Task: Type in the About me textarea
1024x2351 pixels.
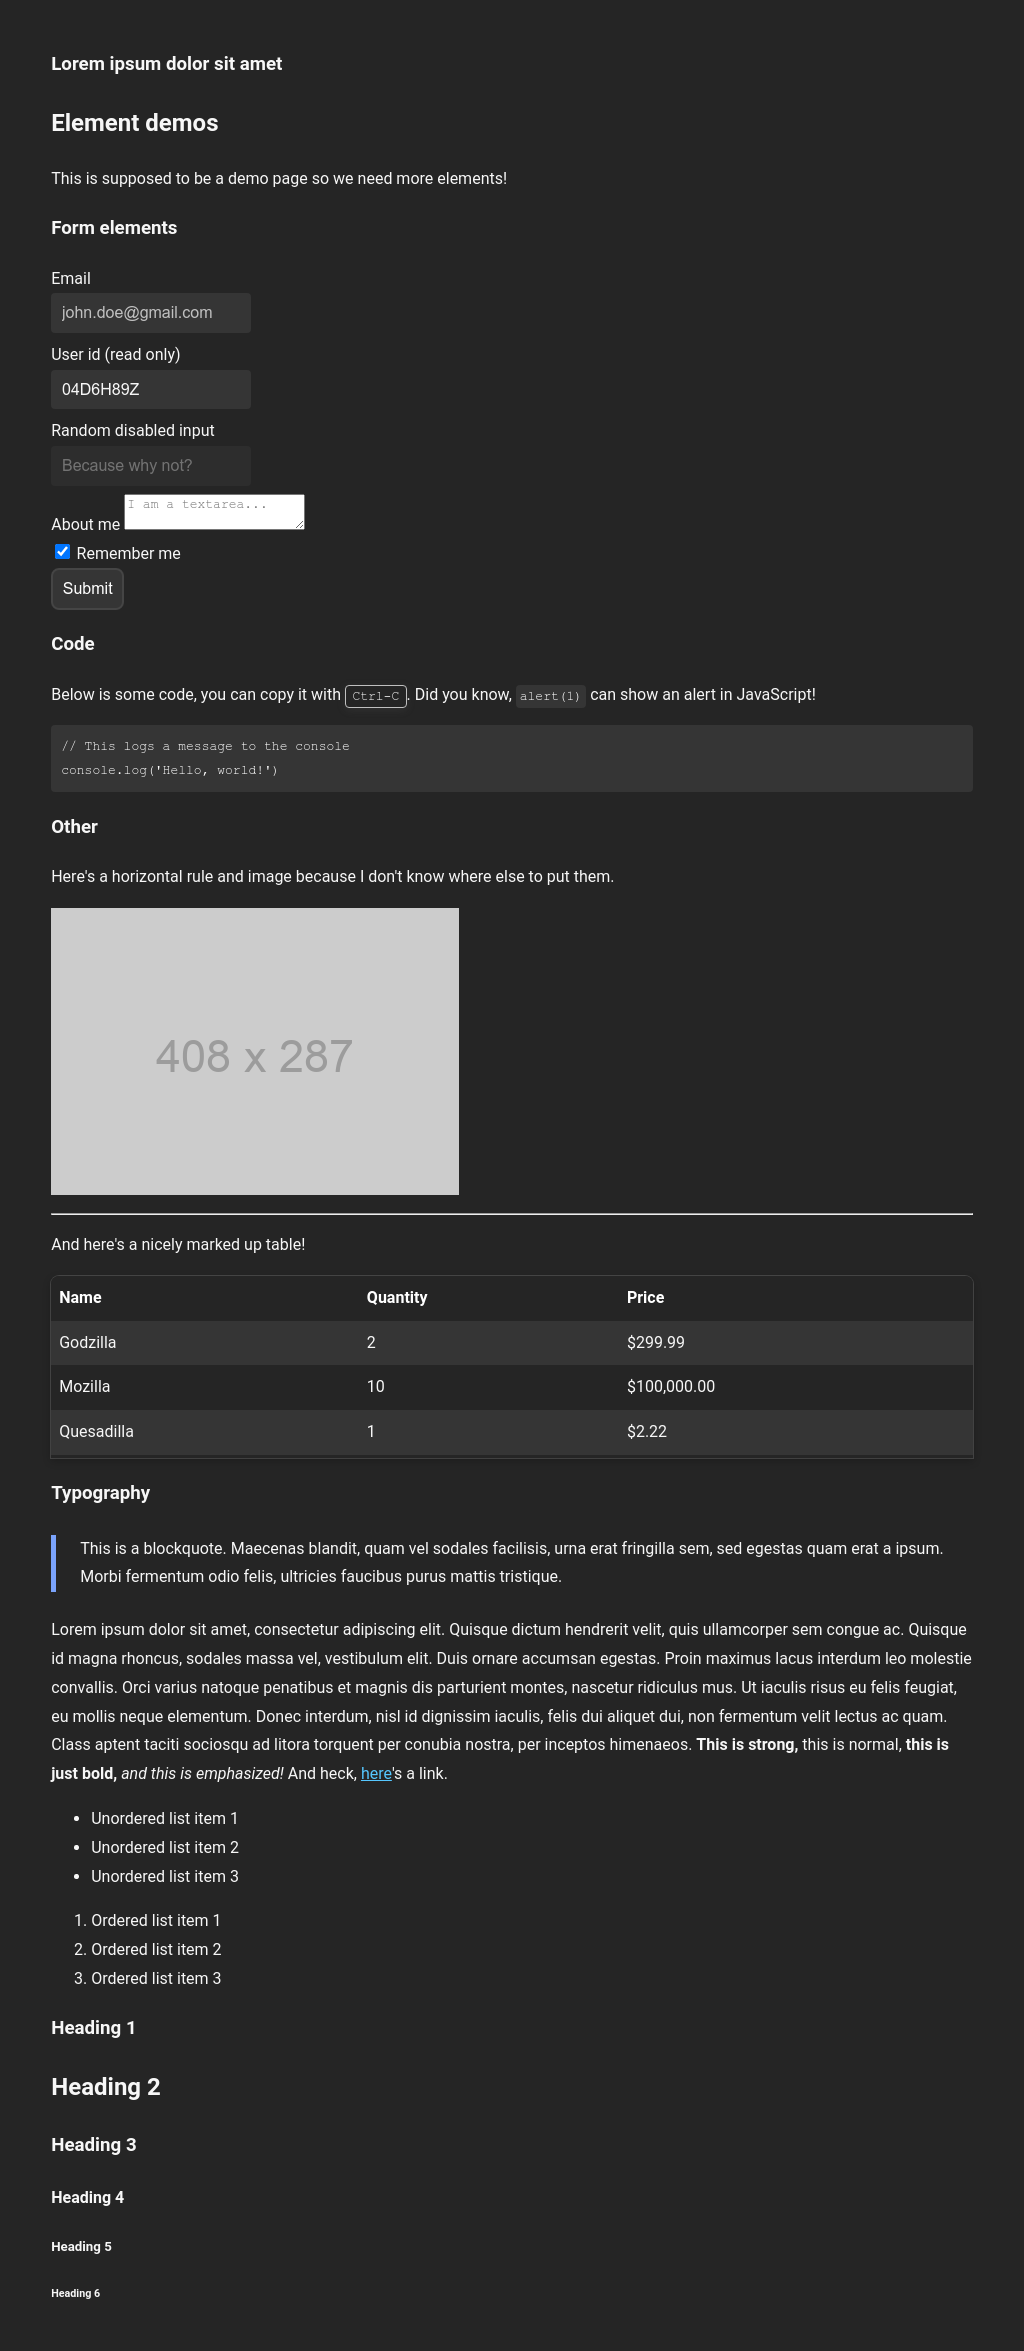Action: click(214, 512)
